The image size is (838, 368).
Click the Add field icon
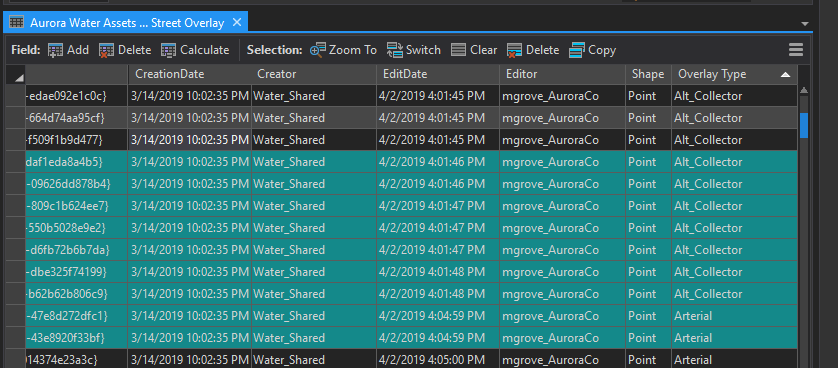pos(56,50)
